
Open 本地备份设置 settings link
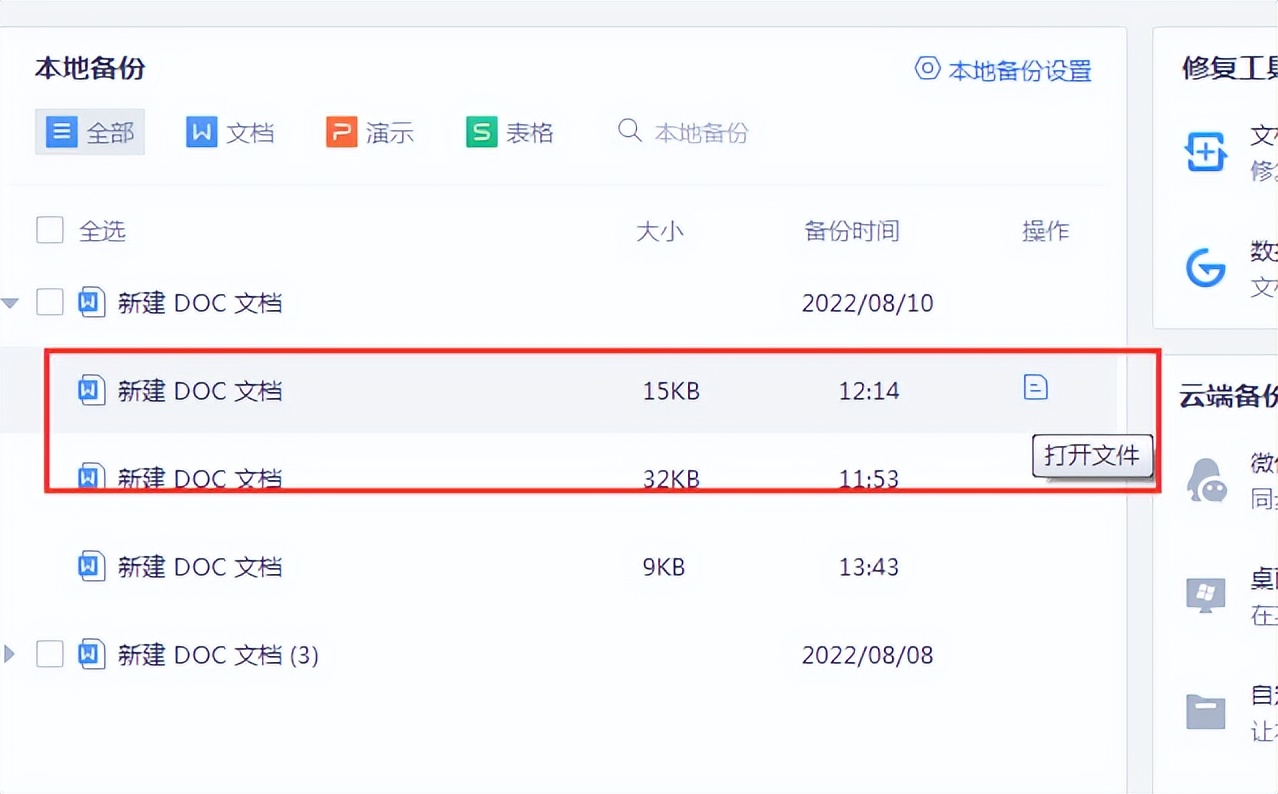point(1003,70)
